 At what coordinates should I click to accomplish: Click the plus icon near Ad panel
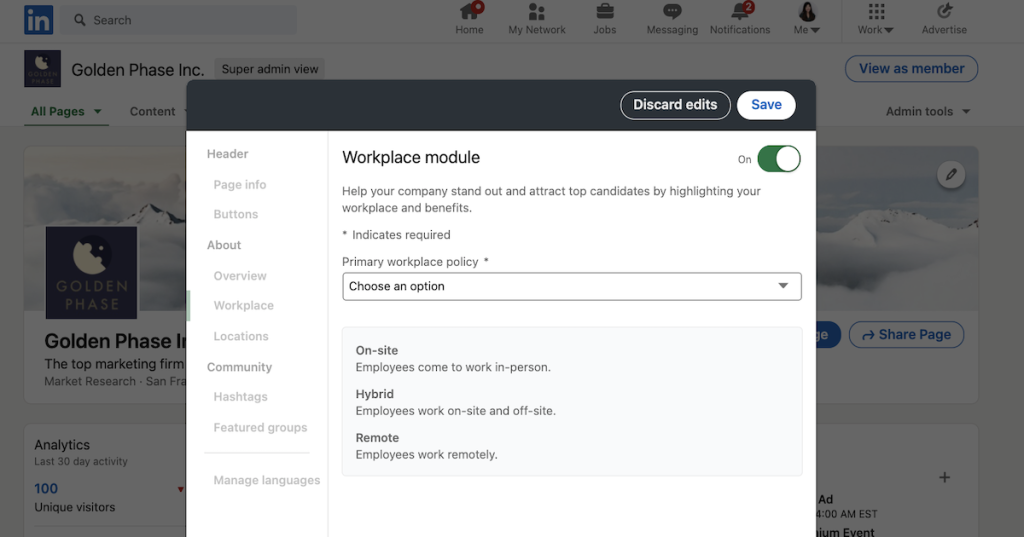(944, 478)
